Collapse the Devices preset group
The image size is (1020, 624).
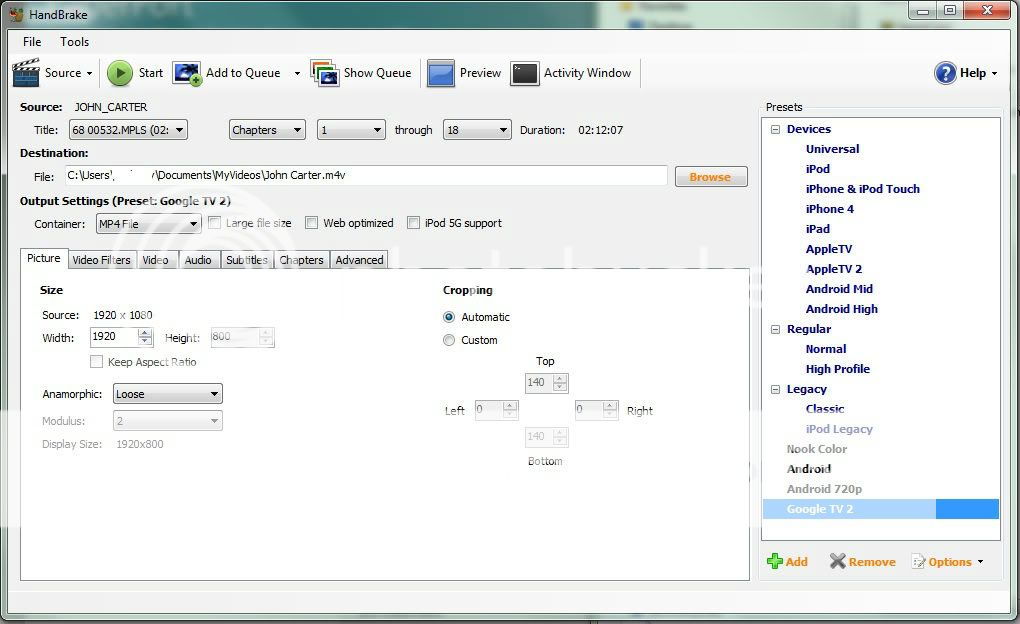[777, 128]
